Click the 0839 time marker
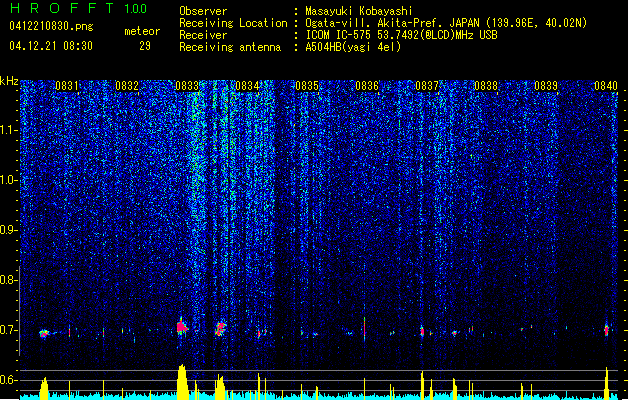 tap(546, 85)
